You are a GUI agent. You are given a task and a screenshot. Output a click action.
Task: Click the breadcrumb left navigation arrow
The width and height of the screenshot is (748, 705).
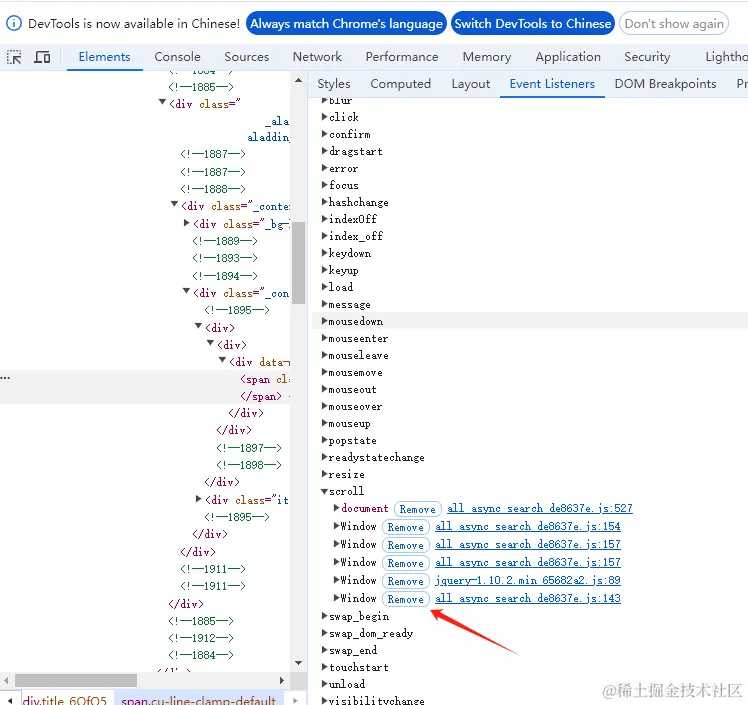click(x=10, y=700)
